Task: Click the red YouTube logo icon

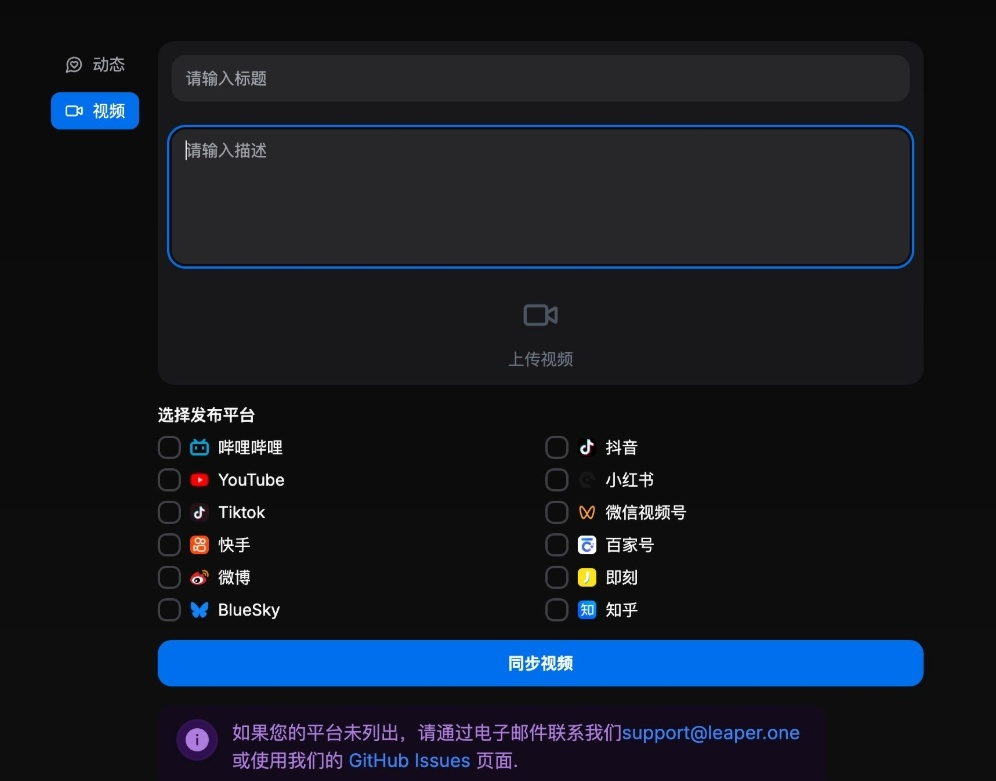Action: [x=199, y=480]
